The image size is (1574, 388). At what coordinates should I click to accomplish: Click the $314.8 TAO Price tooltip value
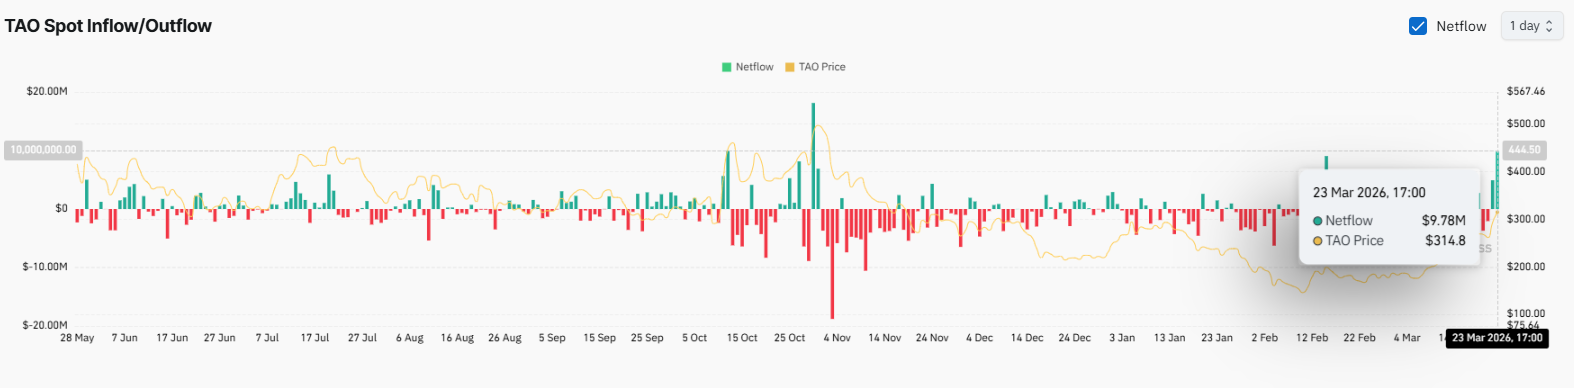(1445, 241)
